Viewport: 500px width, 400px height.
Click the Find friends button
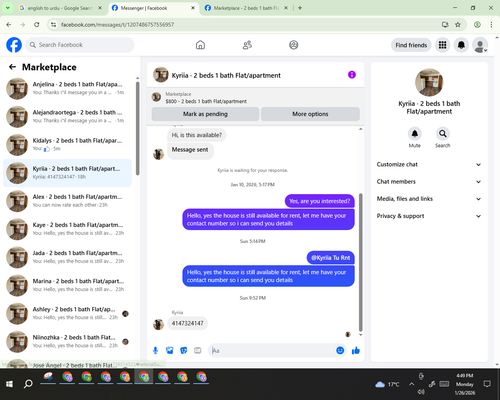411,45
